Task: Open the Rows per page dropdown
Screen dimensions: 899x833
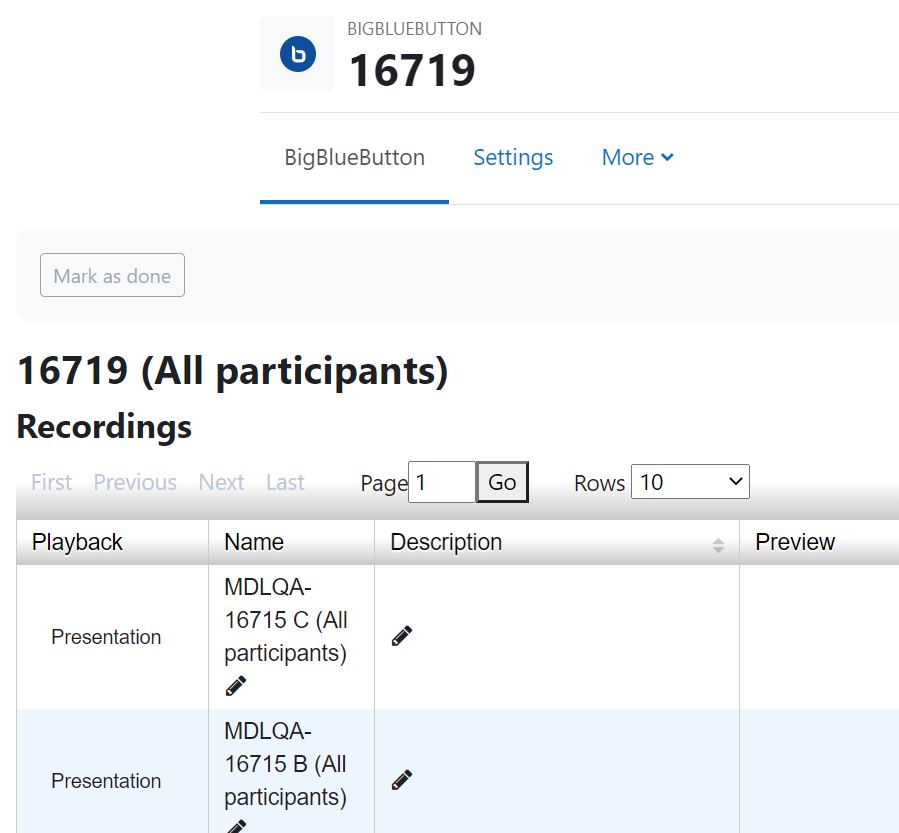Action: point(690,482)
